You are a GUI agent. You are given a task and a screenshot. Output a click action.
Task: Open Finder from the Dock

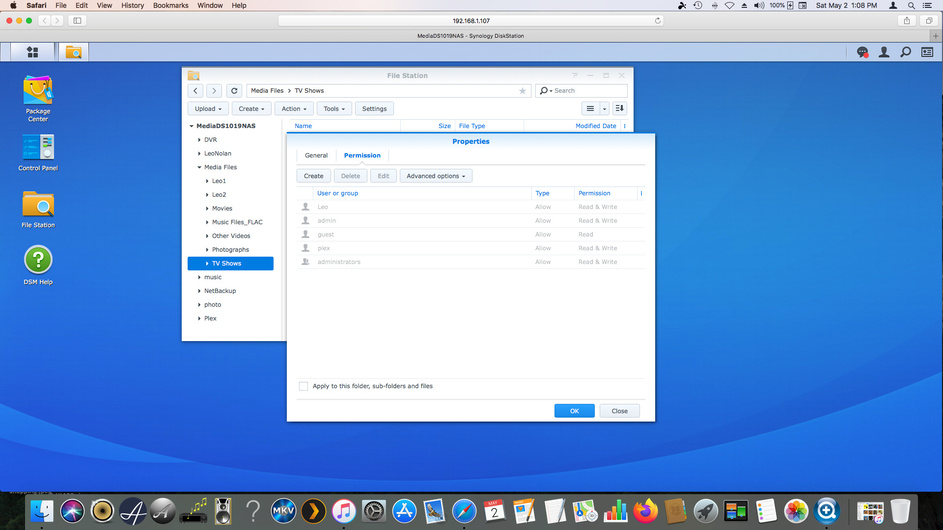42,511
